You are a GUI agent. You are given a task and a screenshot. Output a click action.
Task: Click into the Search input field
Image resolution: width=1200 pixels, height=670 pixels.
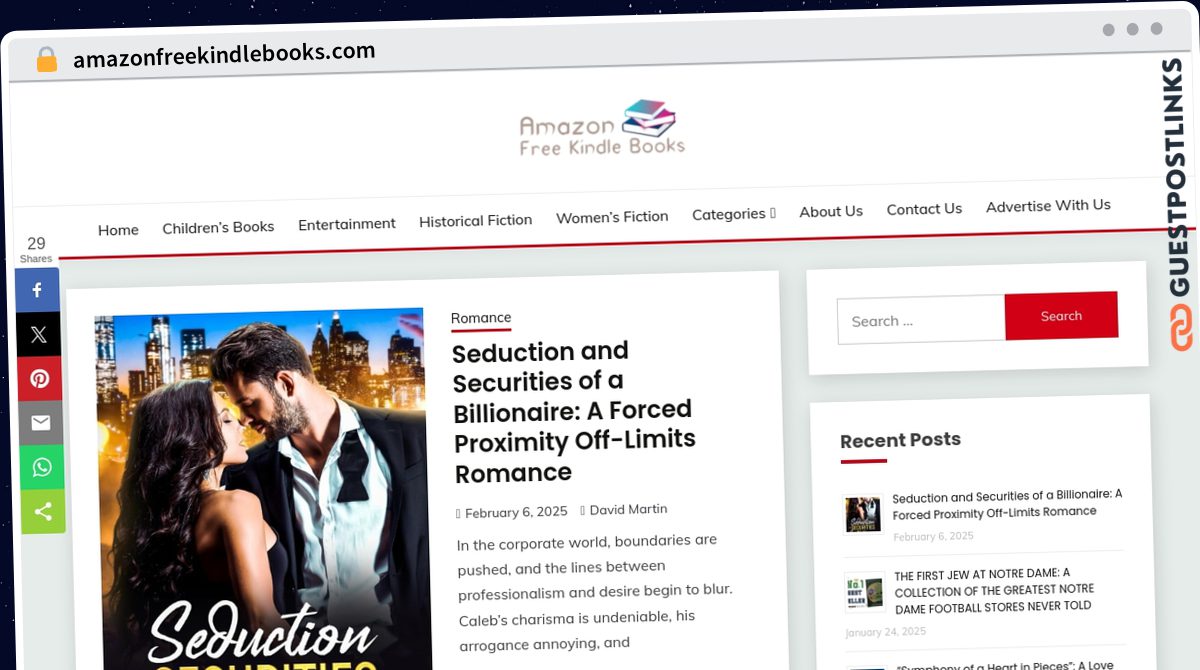pos(921,320)
